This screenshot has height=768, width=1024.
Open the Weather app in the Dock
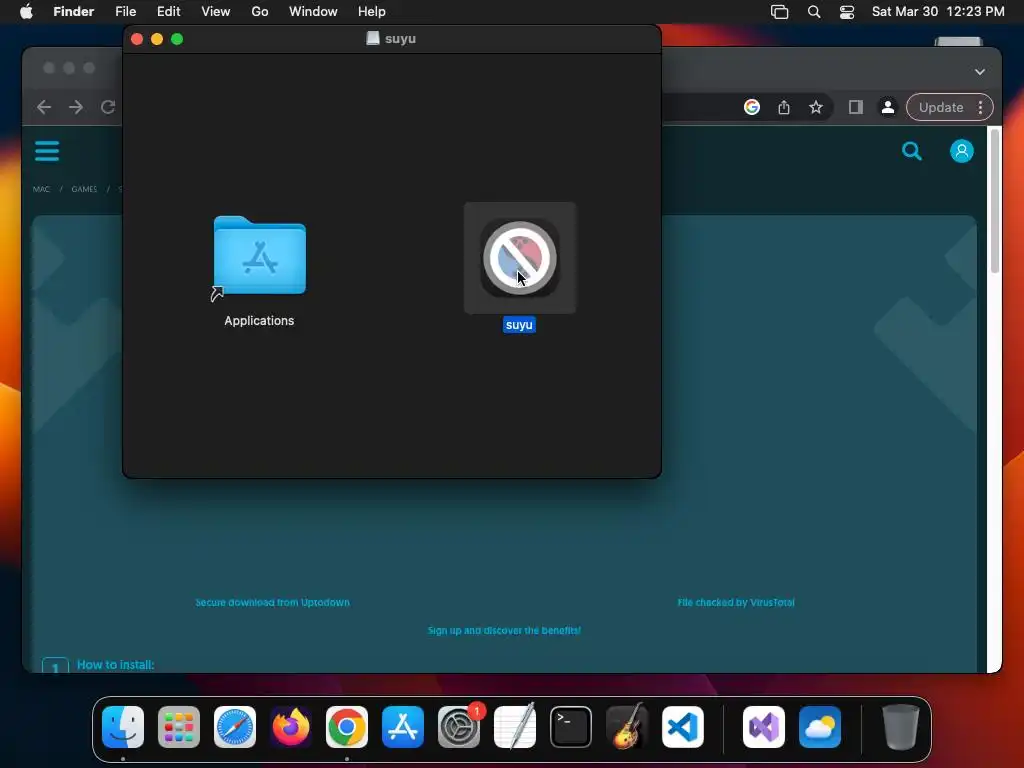[820, 727]
